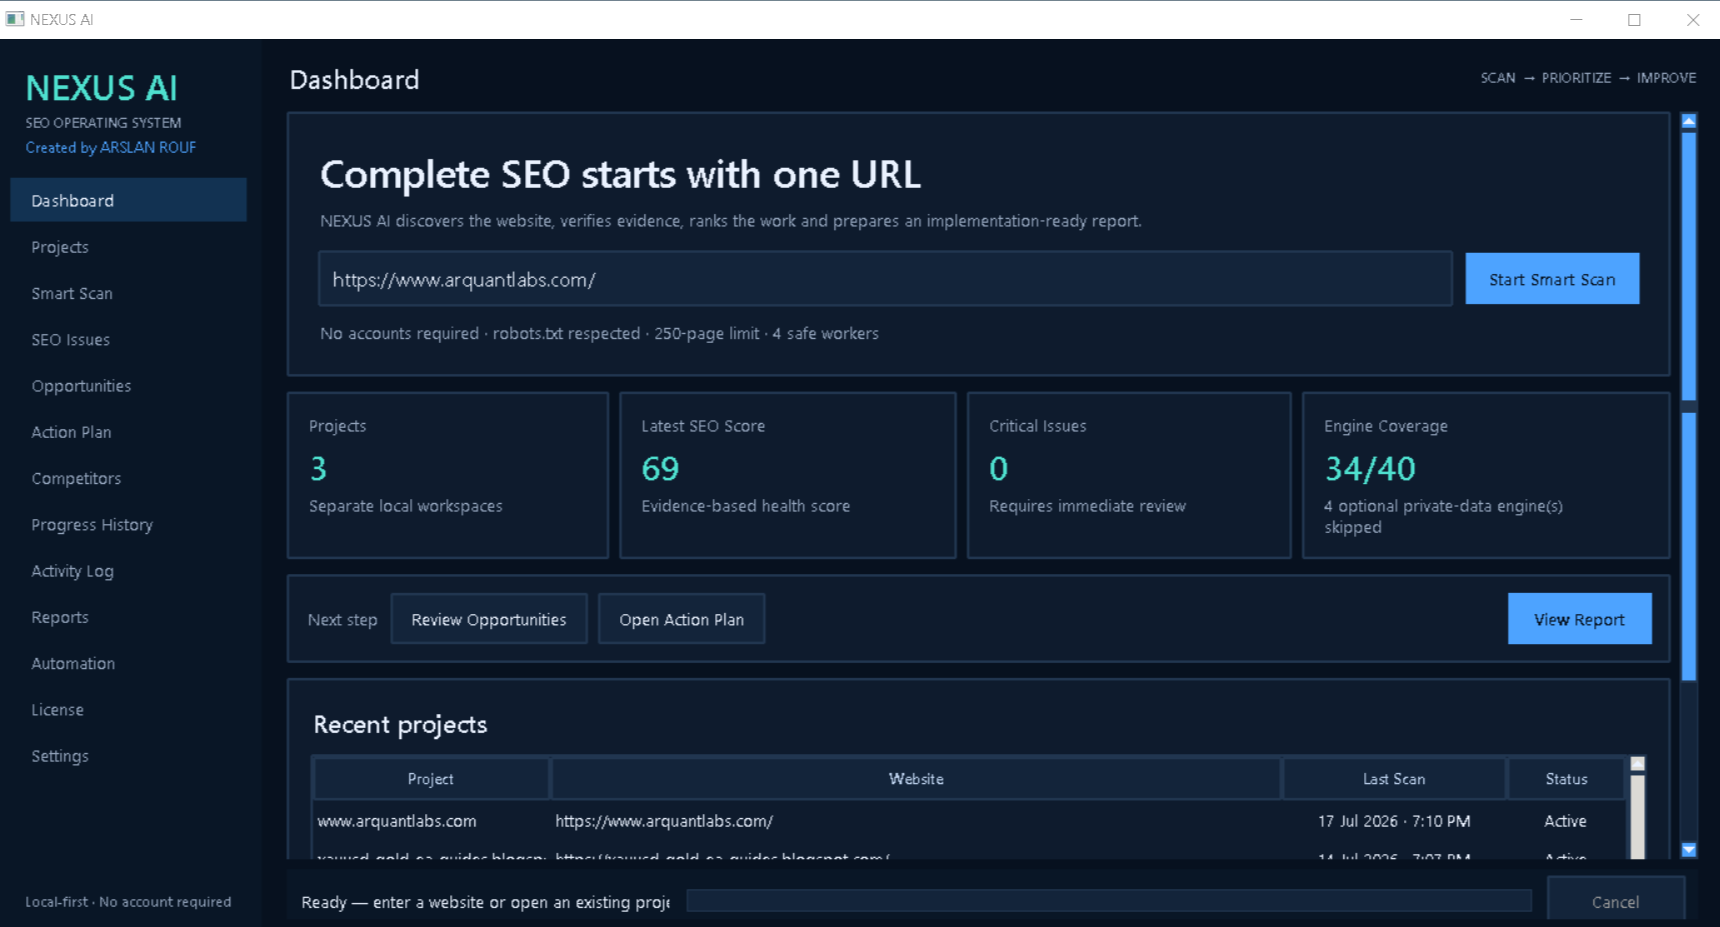Click Open Action Plan button
The height and width of the screenshot is (927, 1720).
click(681, 619)
